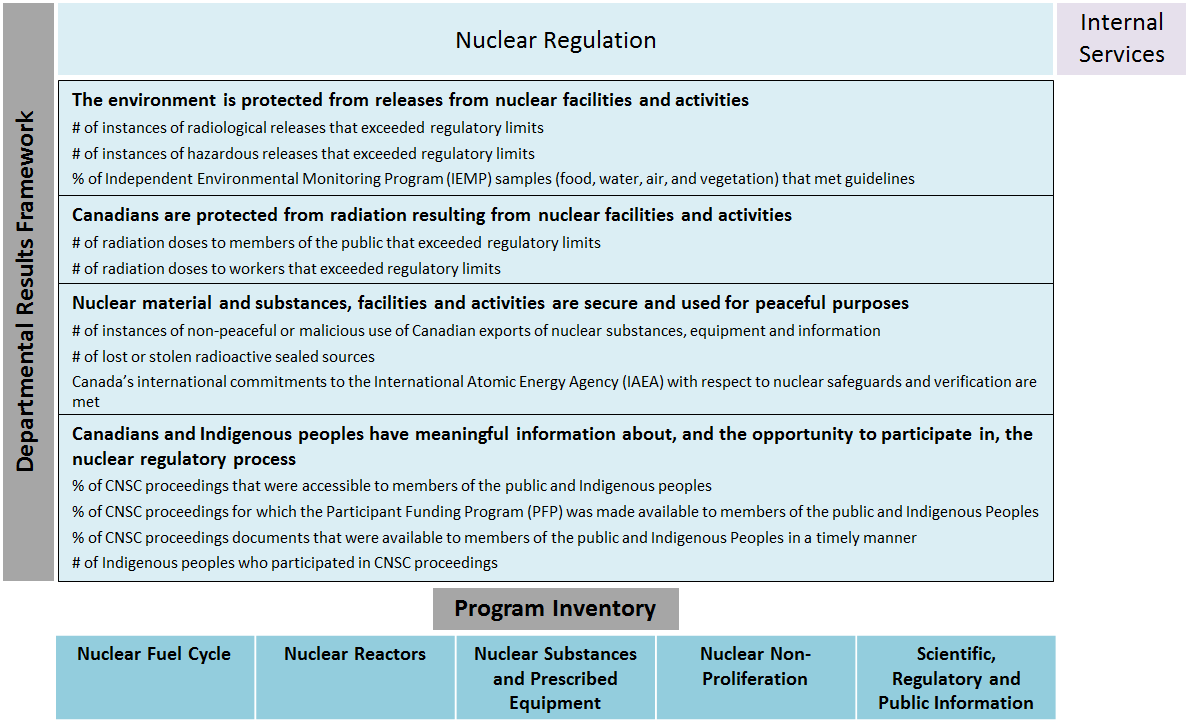
Task: Click the lost or stolen sealed sources indicator
Action: [x=223, y=356]
